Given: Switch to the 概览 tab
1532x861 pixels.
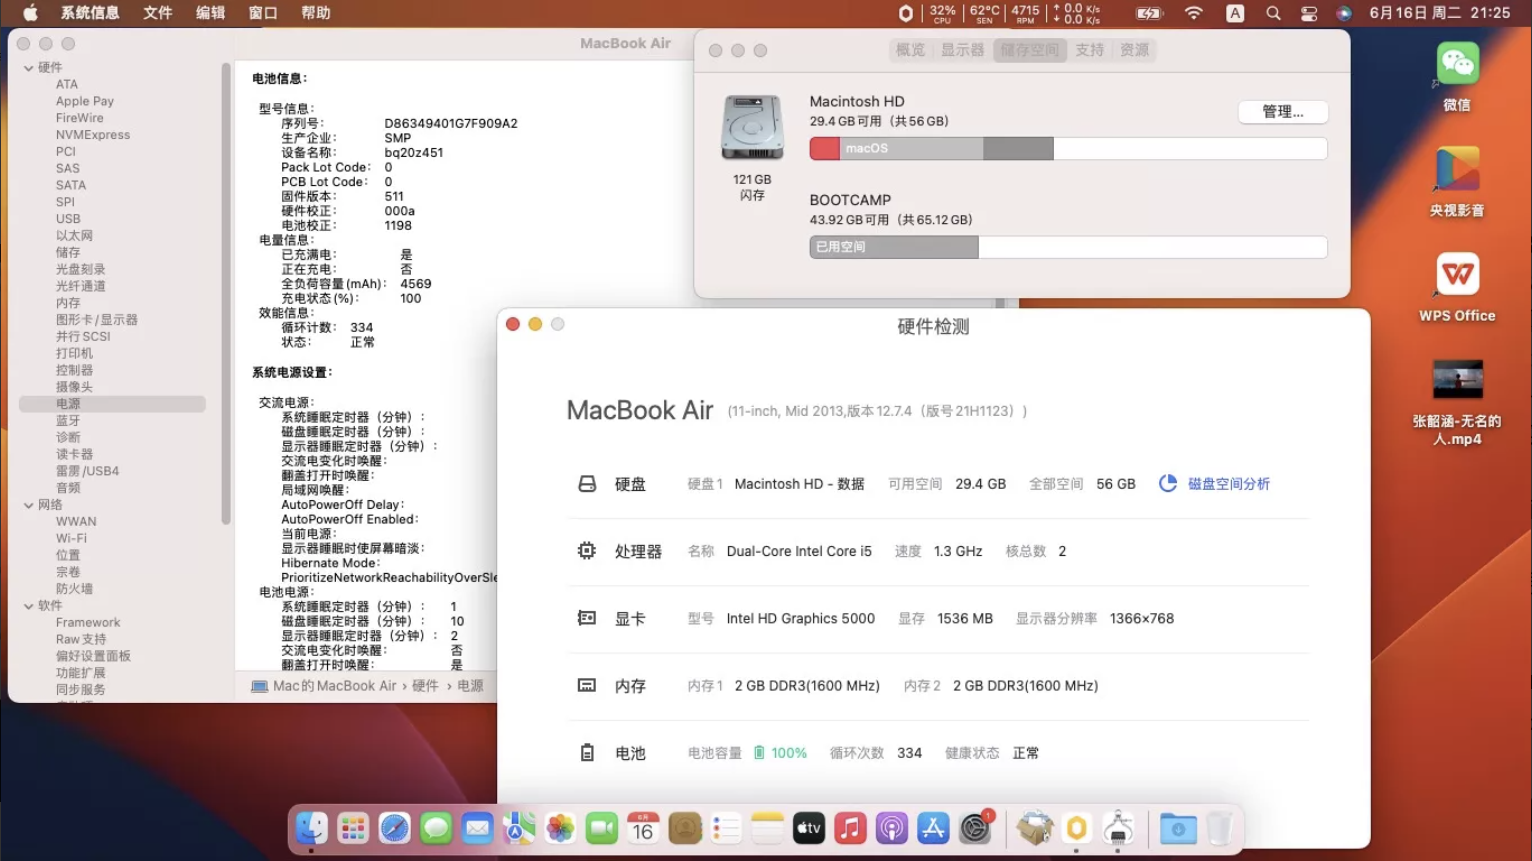Looking at the screenshot, I should [x=911, y=50].
